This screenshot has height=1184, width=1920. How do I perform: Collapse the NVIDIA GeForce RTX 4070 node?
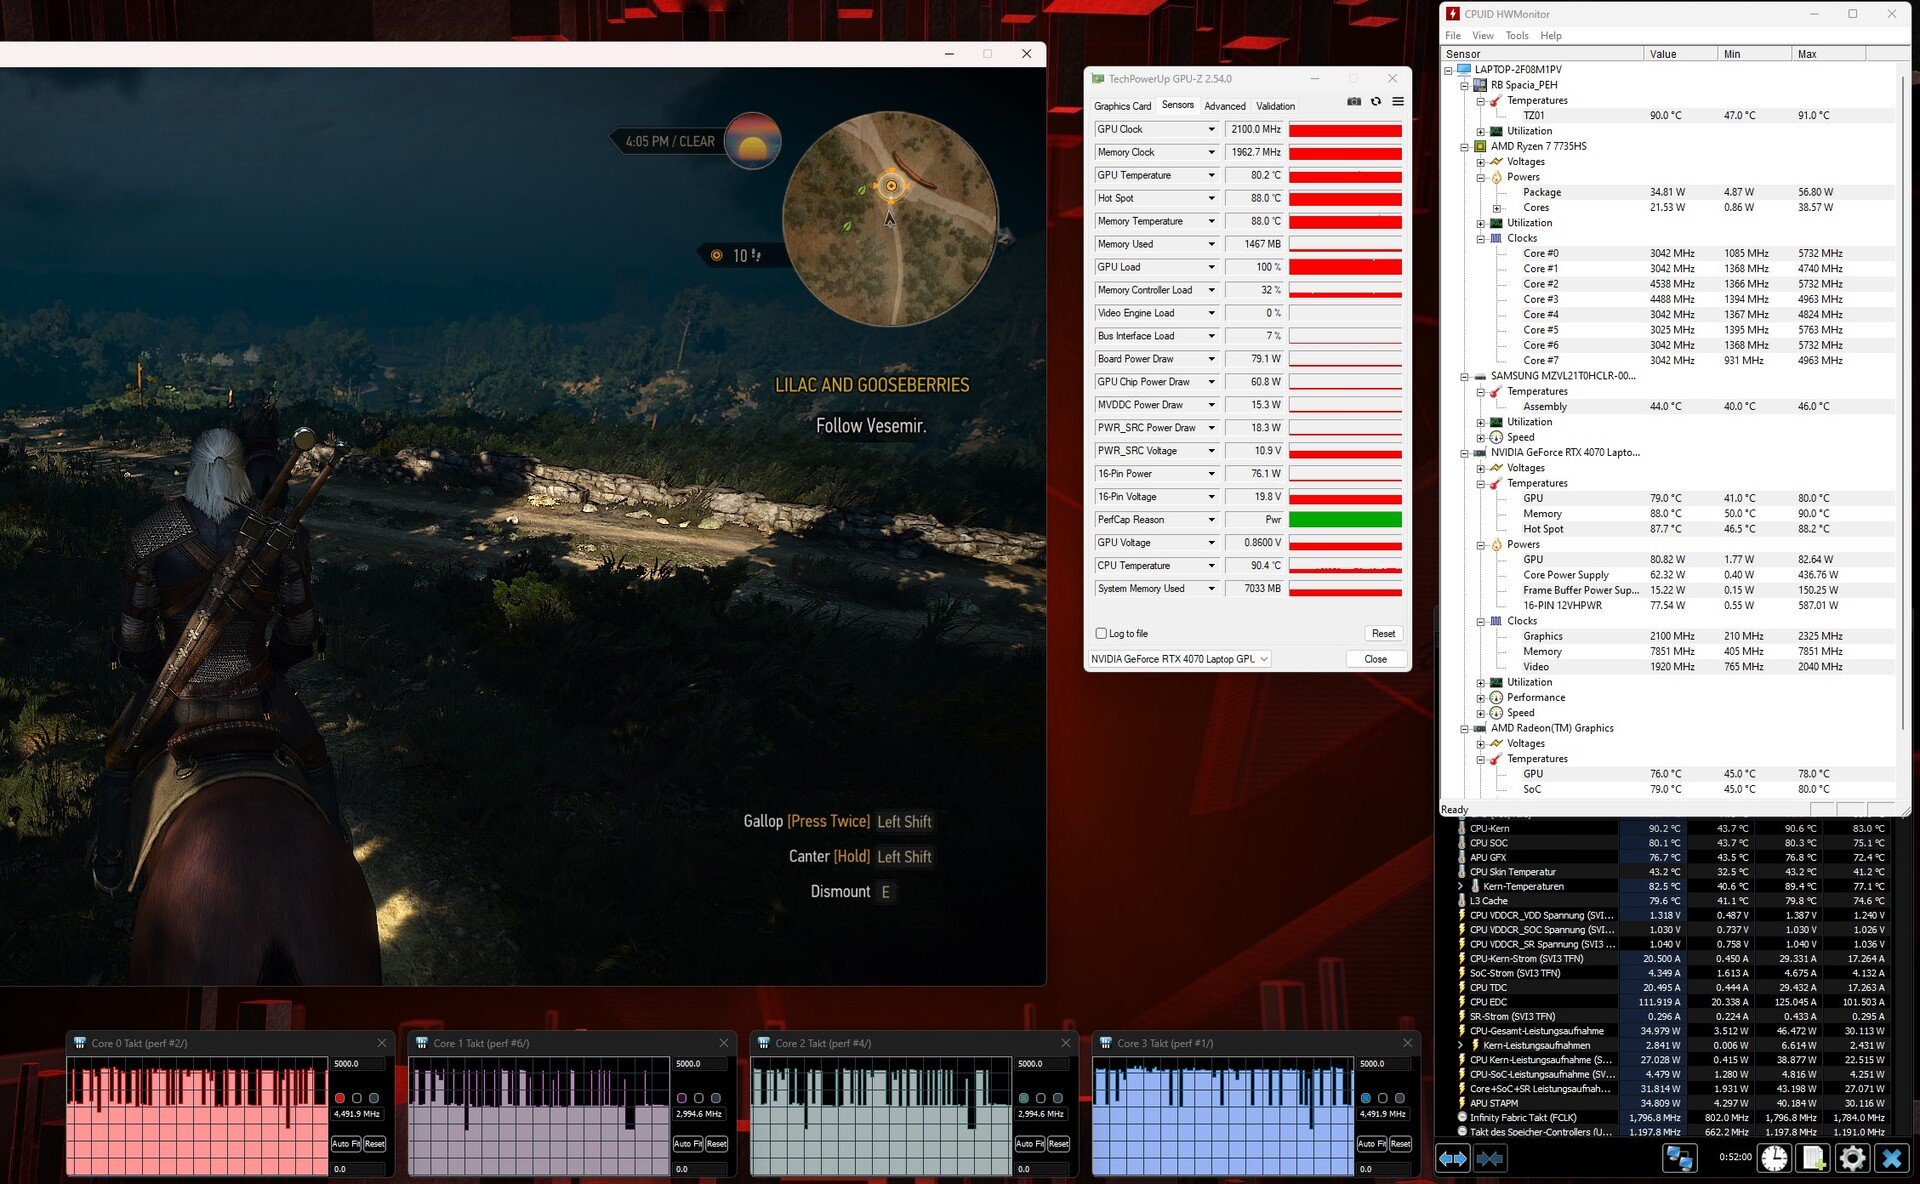[x=1465, y=453]
